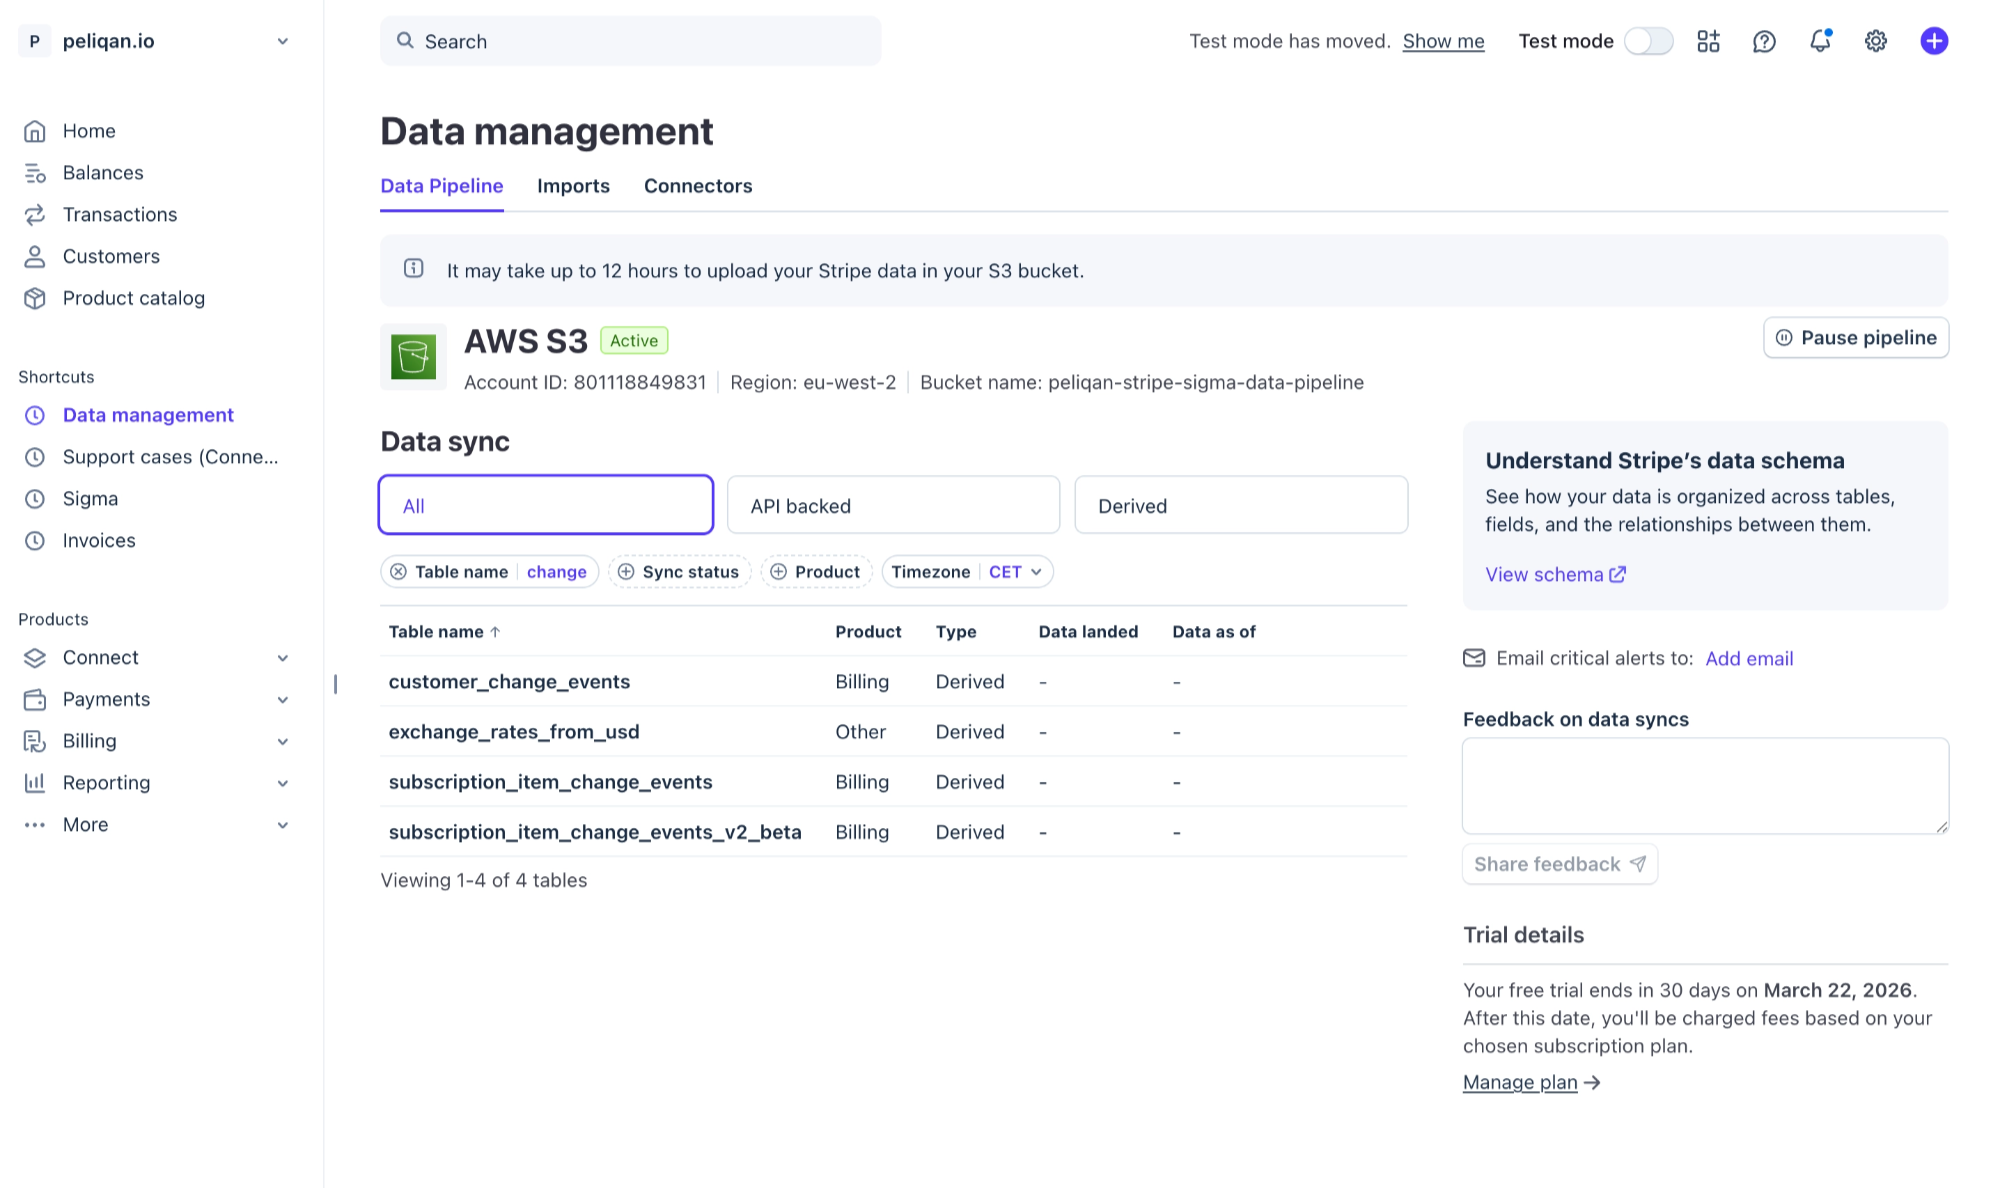The height and width of the screenshot is (1188, 2000).
Task: Select the Derived filter option
Action: coord(1241,505)
